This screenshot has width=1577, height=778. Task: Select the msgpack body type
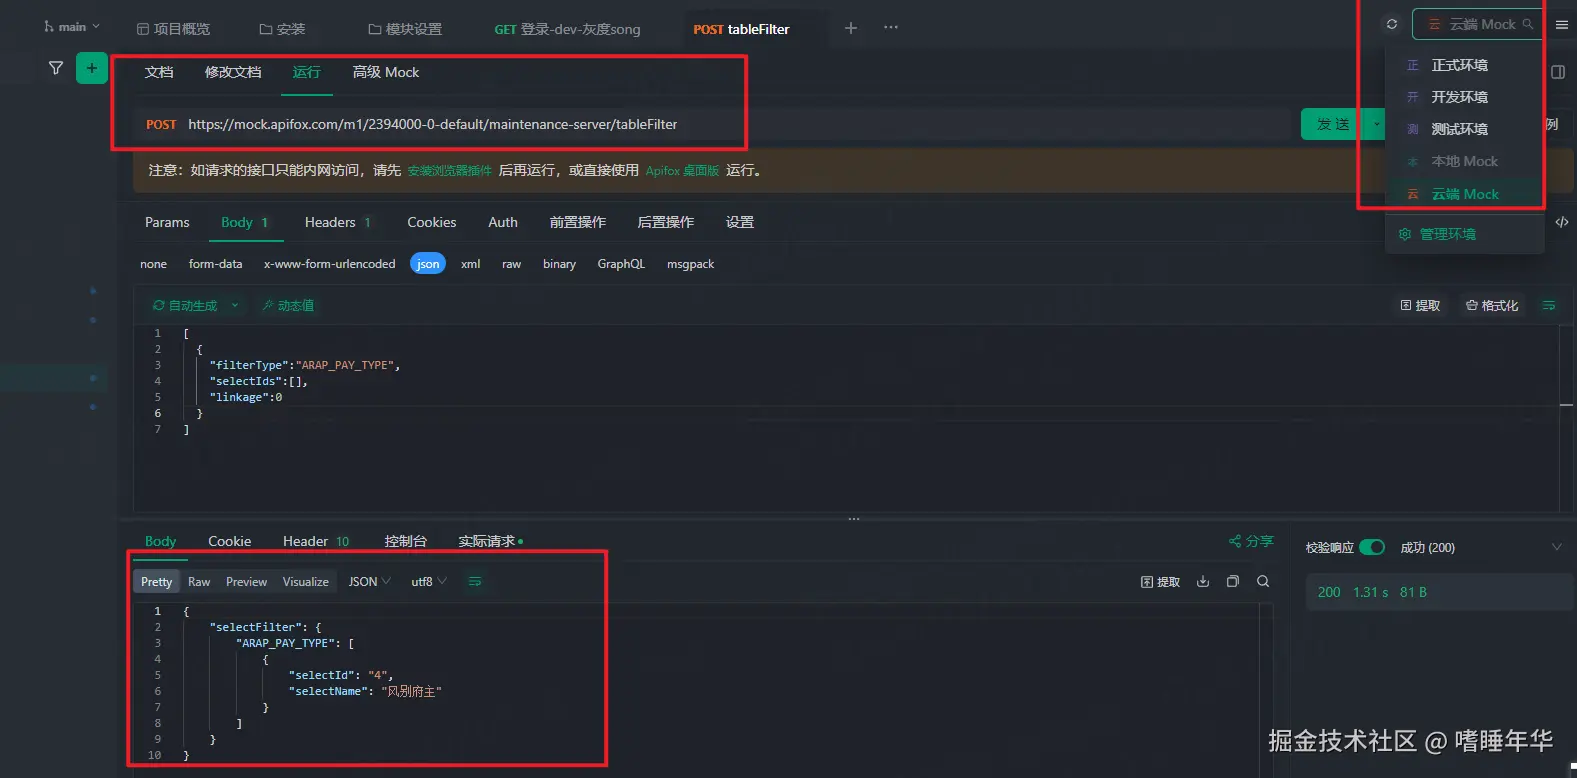690,264
